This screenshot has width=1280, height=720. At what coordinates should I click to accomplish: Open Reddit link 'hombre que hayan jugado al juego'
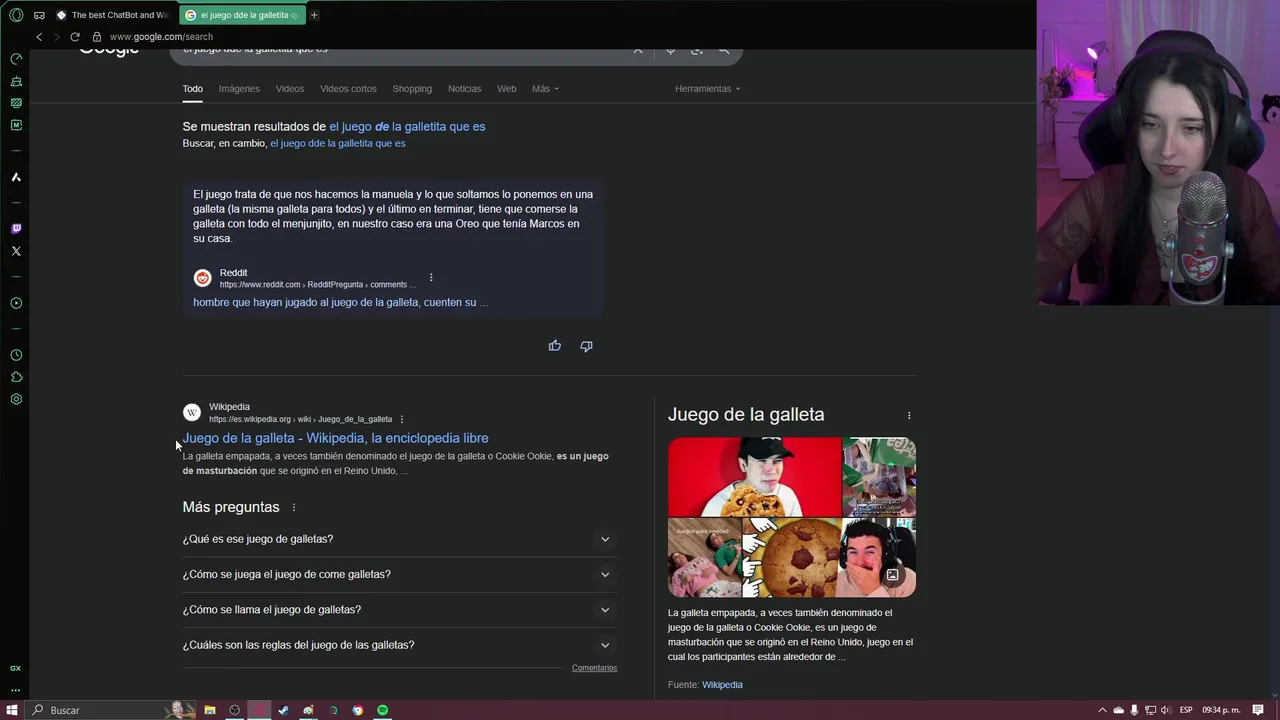340,302
